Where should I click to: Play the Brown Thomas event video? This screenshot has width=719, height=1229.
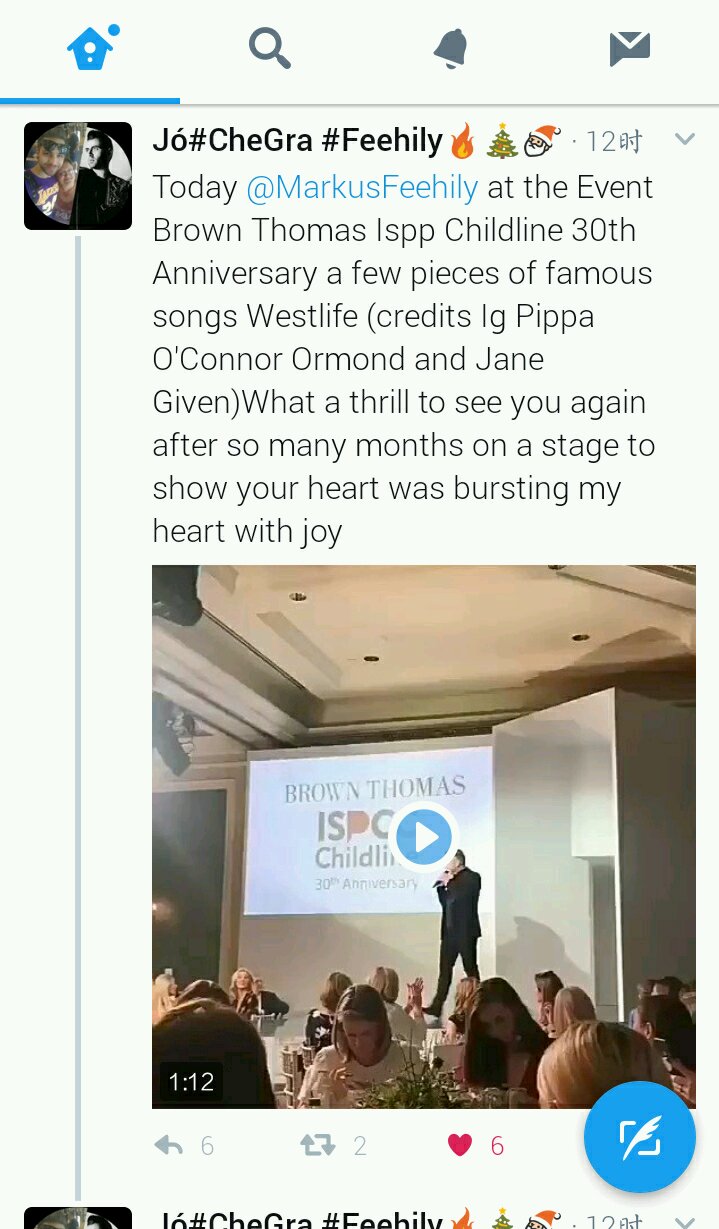click(x=424, y=837)
